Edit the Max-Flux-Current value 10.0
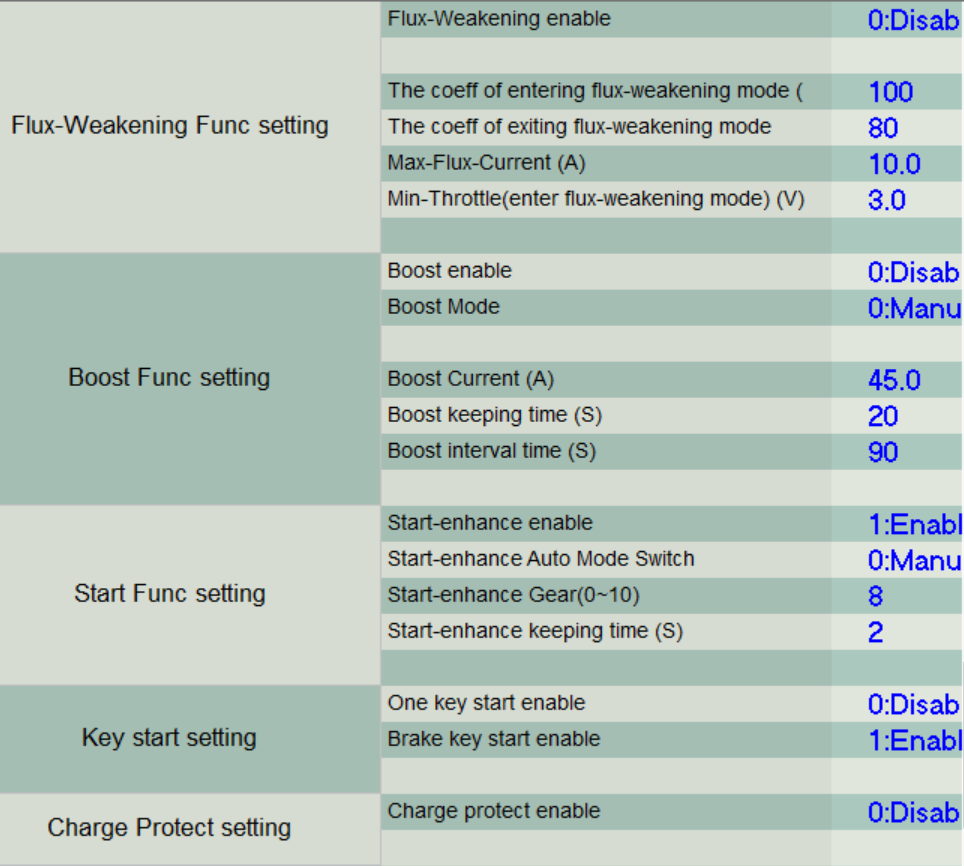This screenshot has height=866, width=964. coord(894,164)
